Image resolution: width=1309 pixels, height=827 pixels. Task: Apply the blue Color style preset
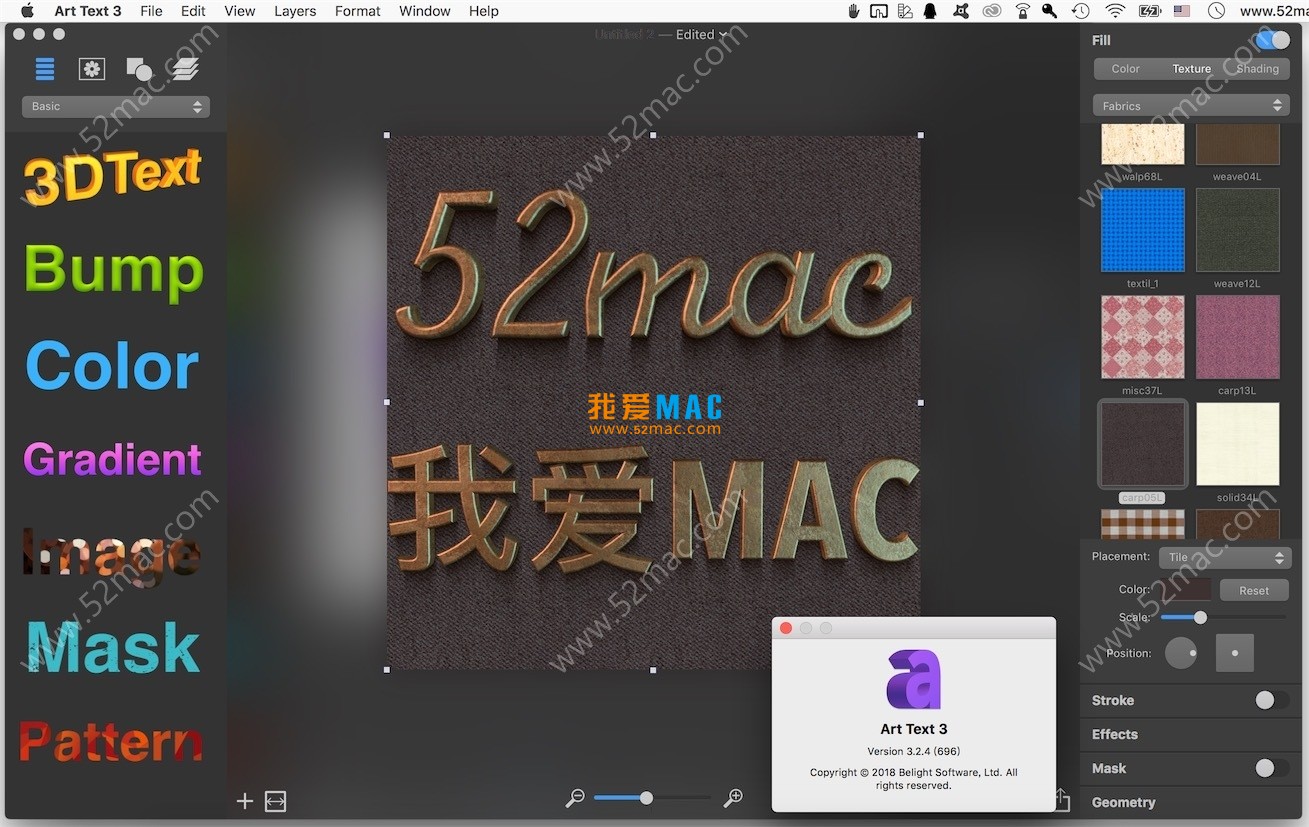(112, 365)
